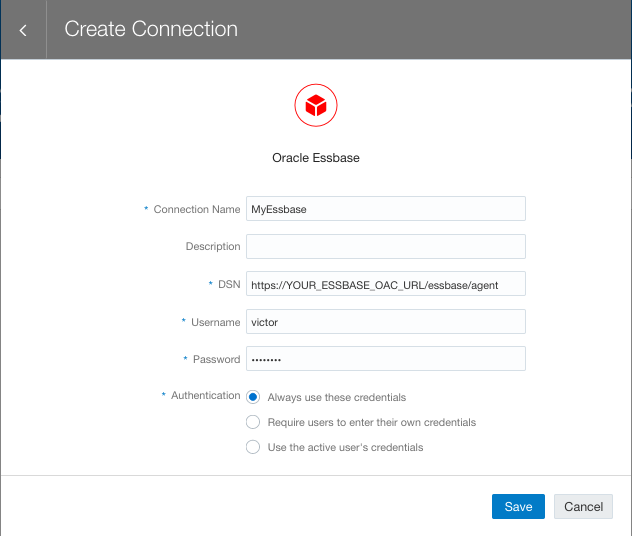Focus the masked Password field
The width and height of the screenshot is (632, 536).
point(385,359)
